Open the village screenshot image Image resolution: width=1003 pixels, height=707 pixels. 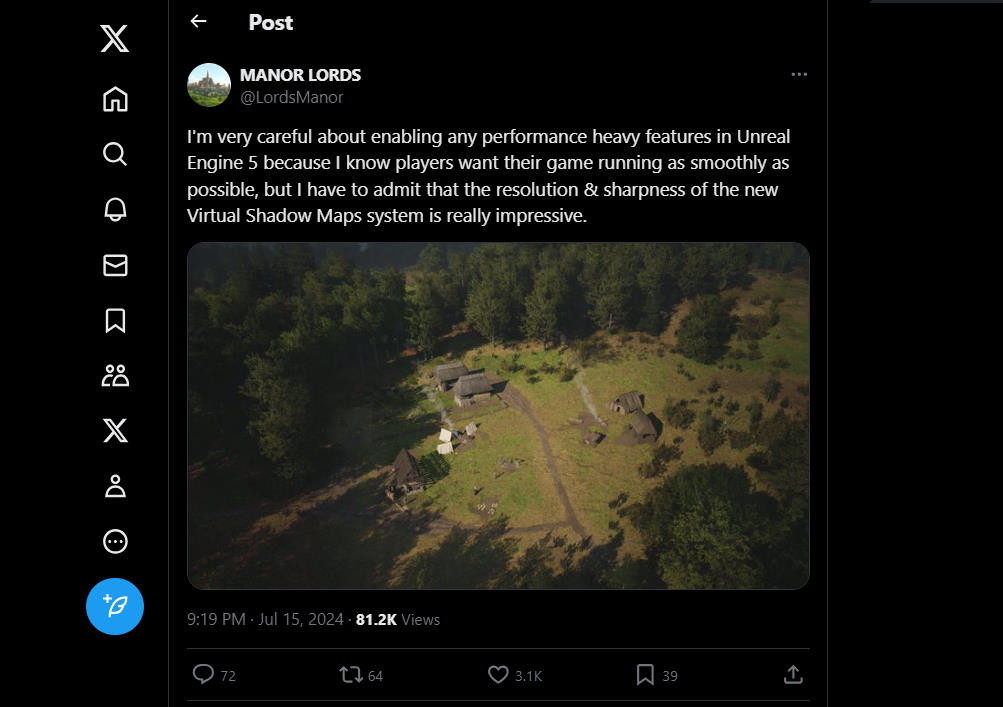coord(497,413)
